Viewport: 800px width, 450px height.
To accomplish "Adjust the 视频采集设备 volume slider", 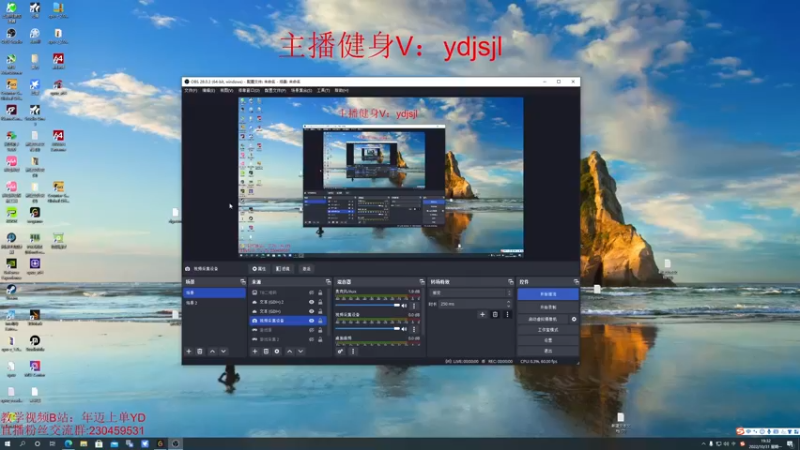I will [x=368, y=329].
